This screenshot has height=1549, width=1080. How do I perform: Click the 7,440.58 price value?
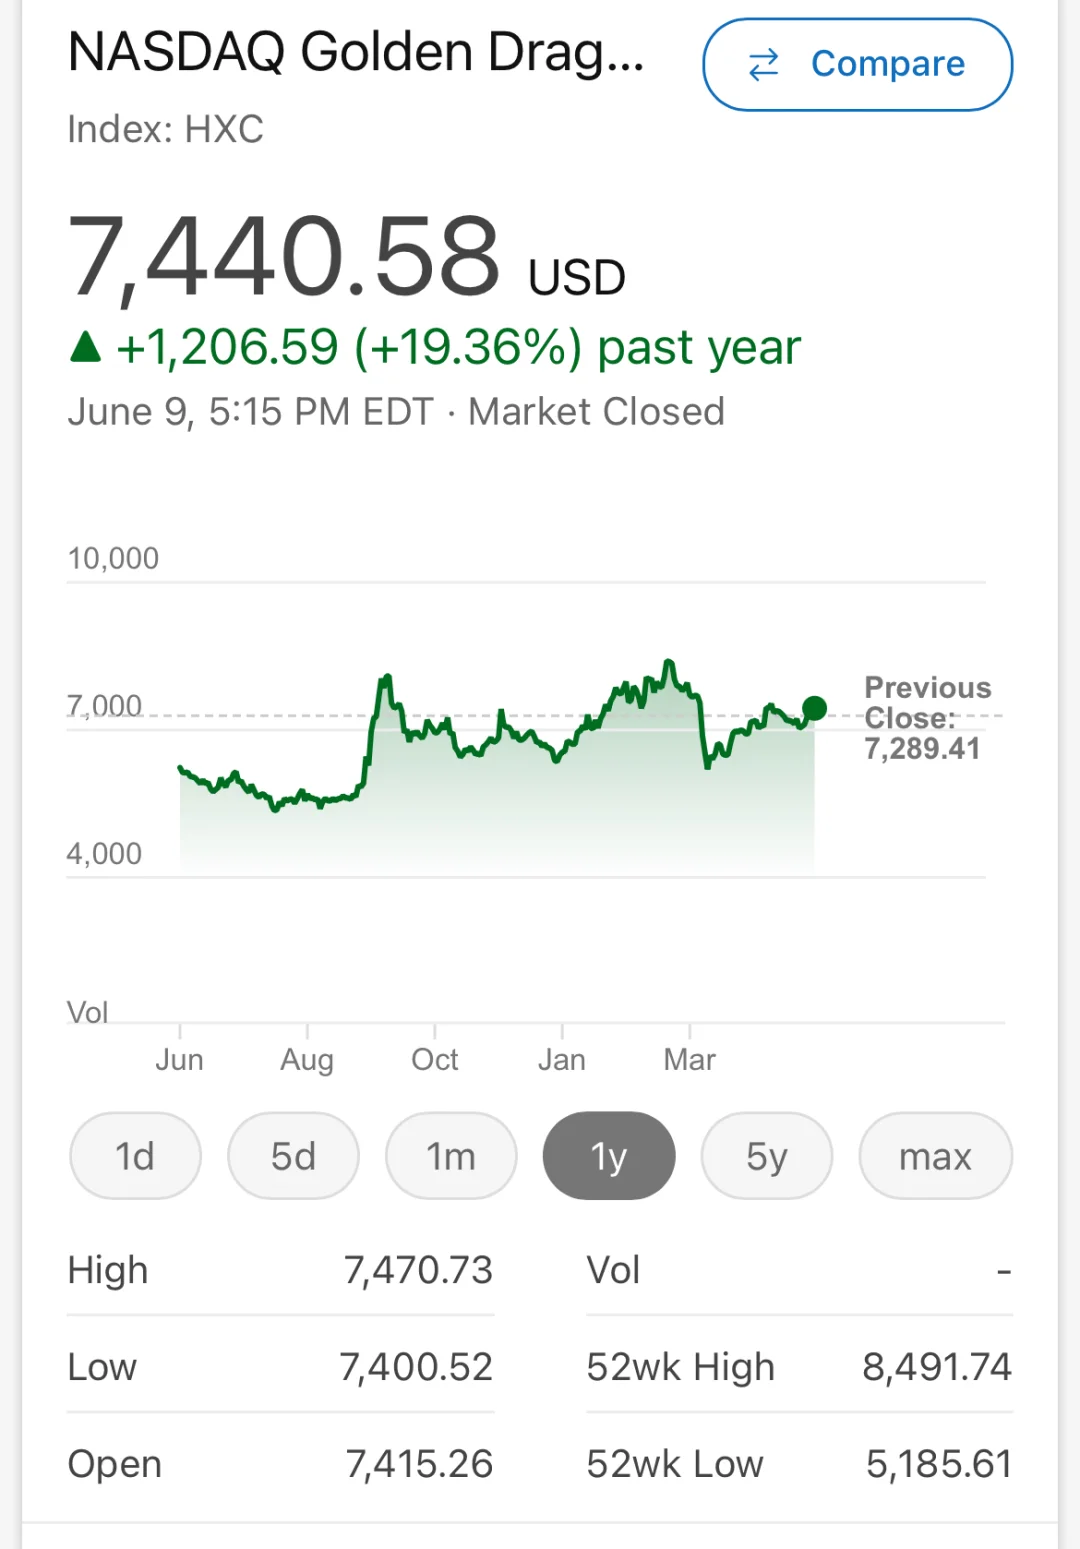point(283,257)
